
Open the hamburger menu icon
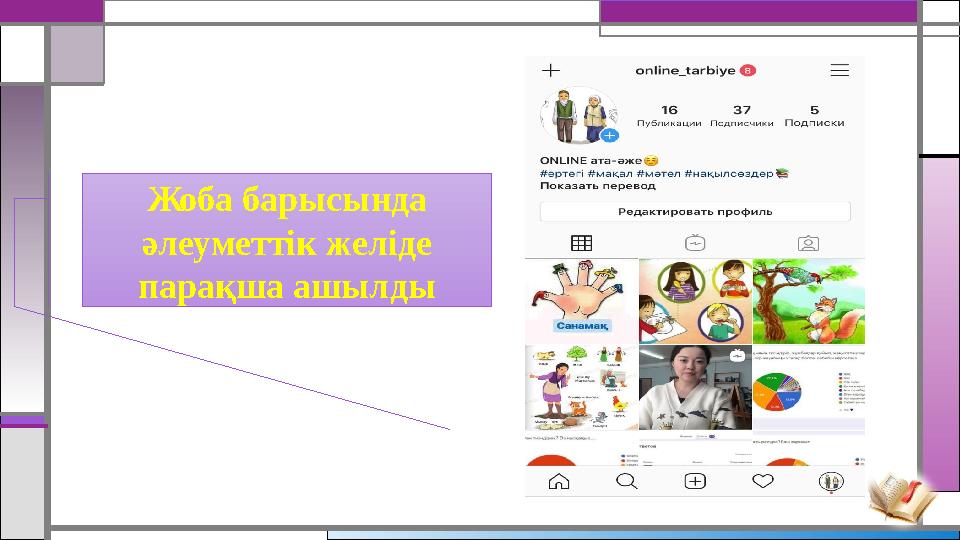[x=839, y=70]
